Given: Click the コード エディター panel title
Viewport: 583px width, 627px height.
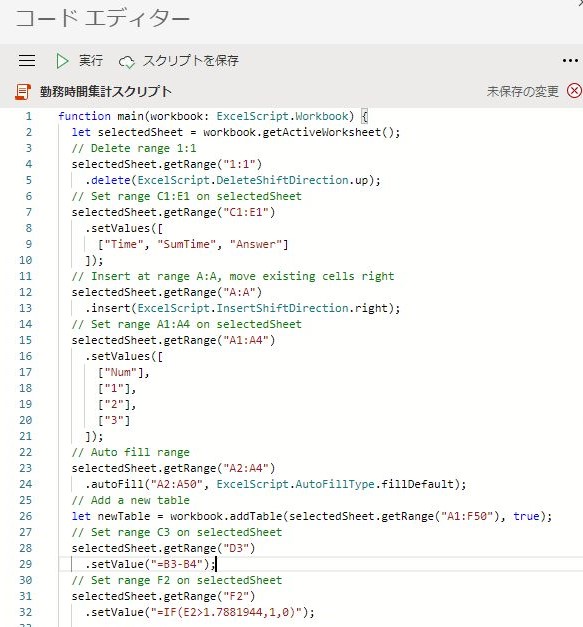Looking at the screenshot, I should click(x=102, y=19).
